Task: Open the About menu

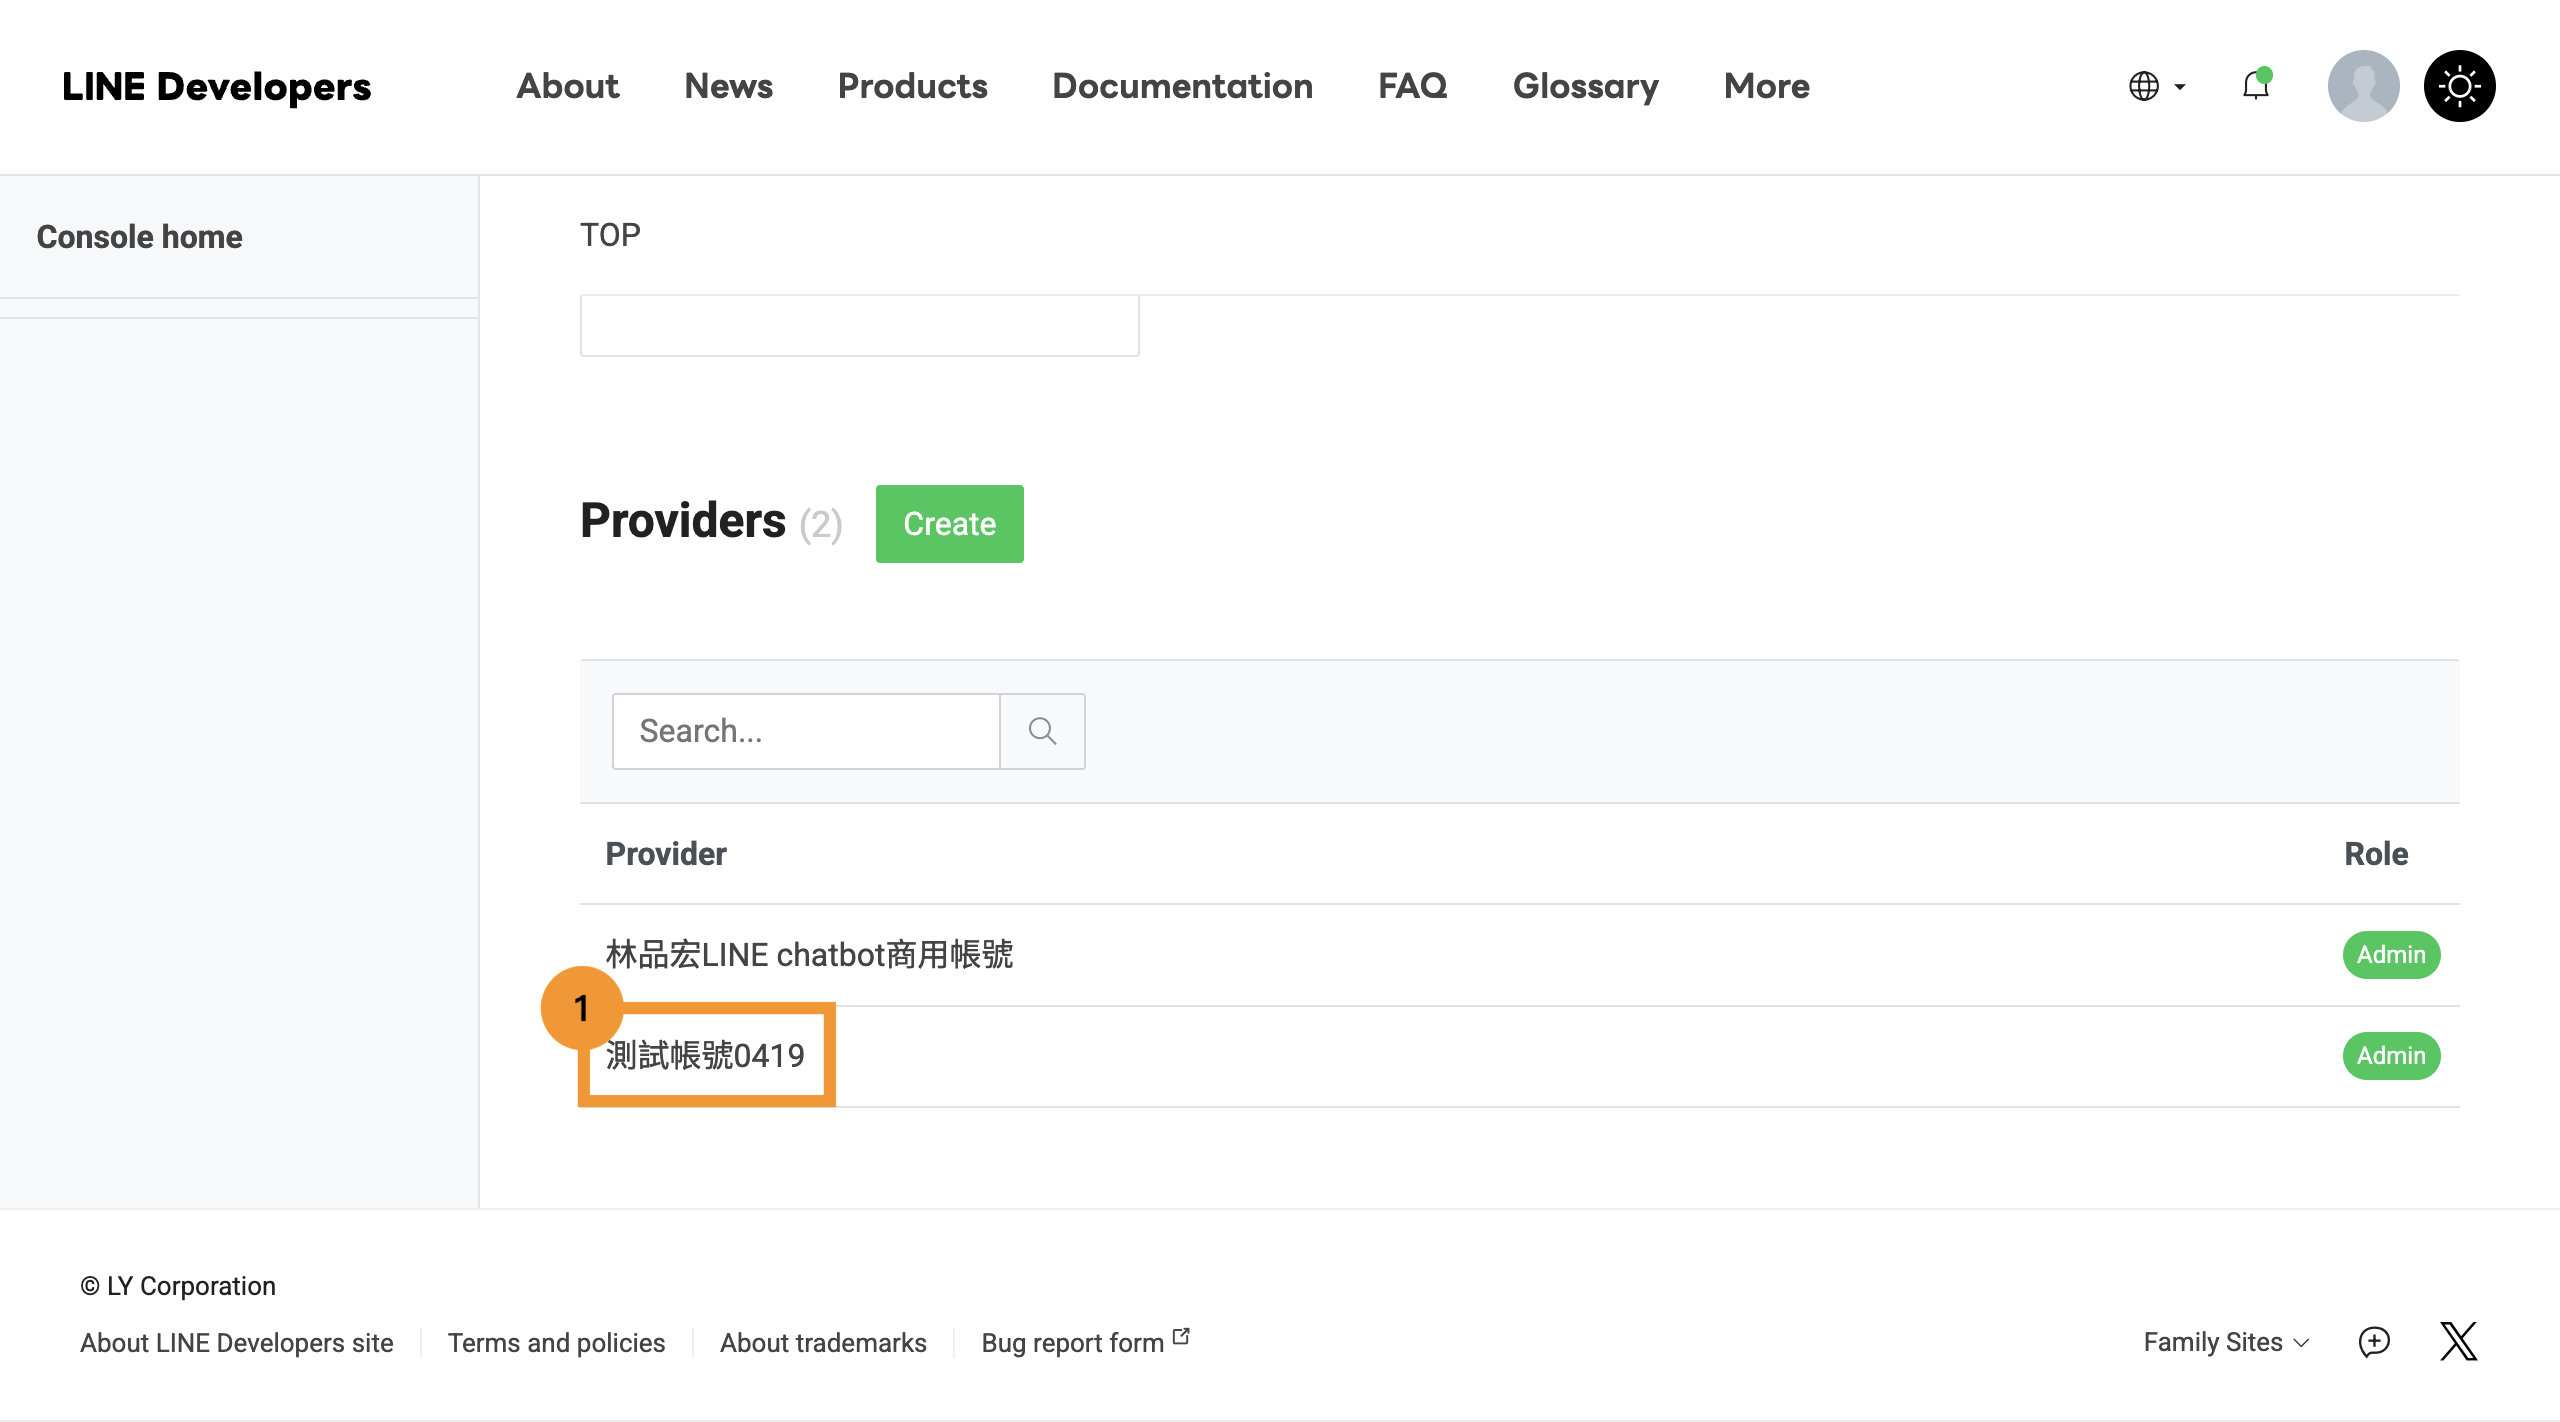Action: (x=568, y=86)
